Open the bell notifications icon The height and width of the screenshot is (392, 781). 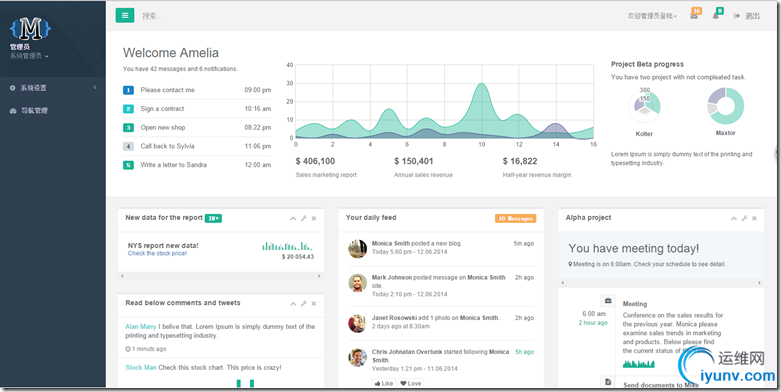tap(716, 16)
